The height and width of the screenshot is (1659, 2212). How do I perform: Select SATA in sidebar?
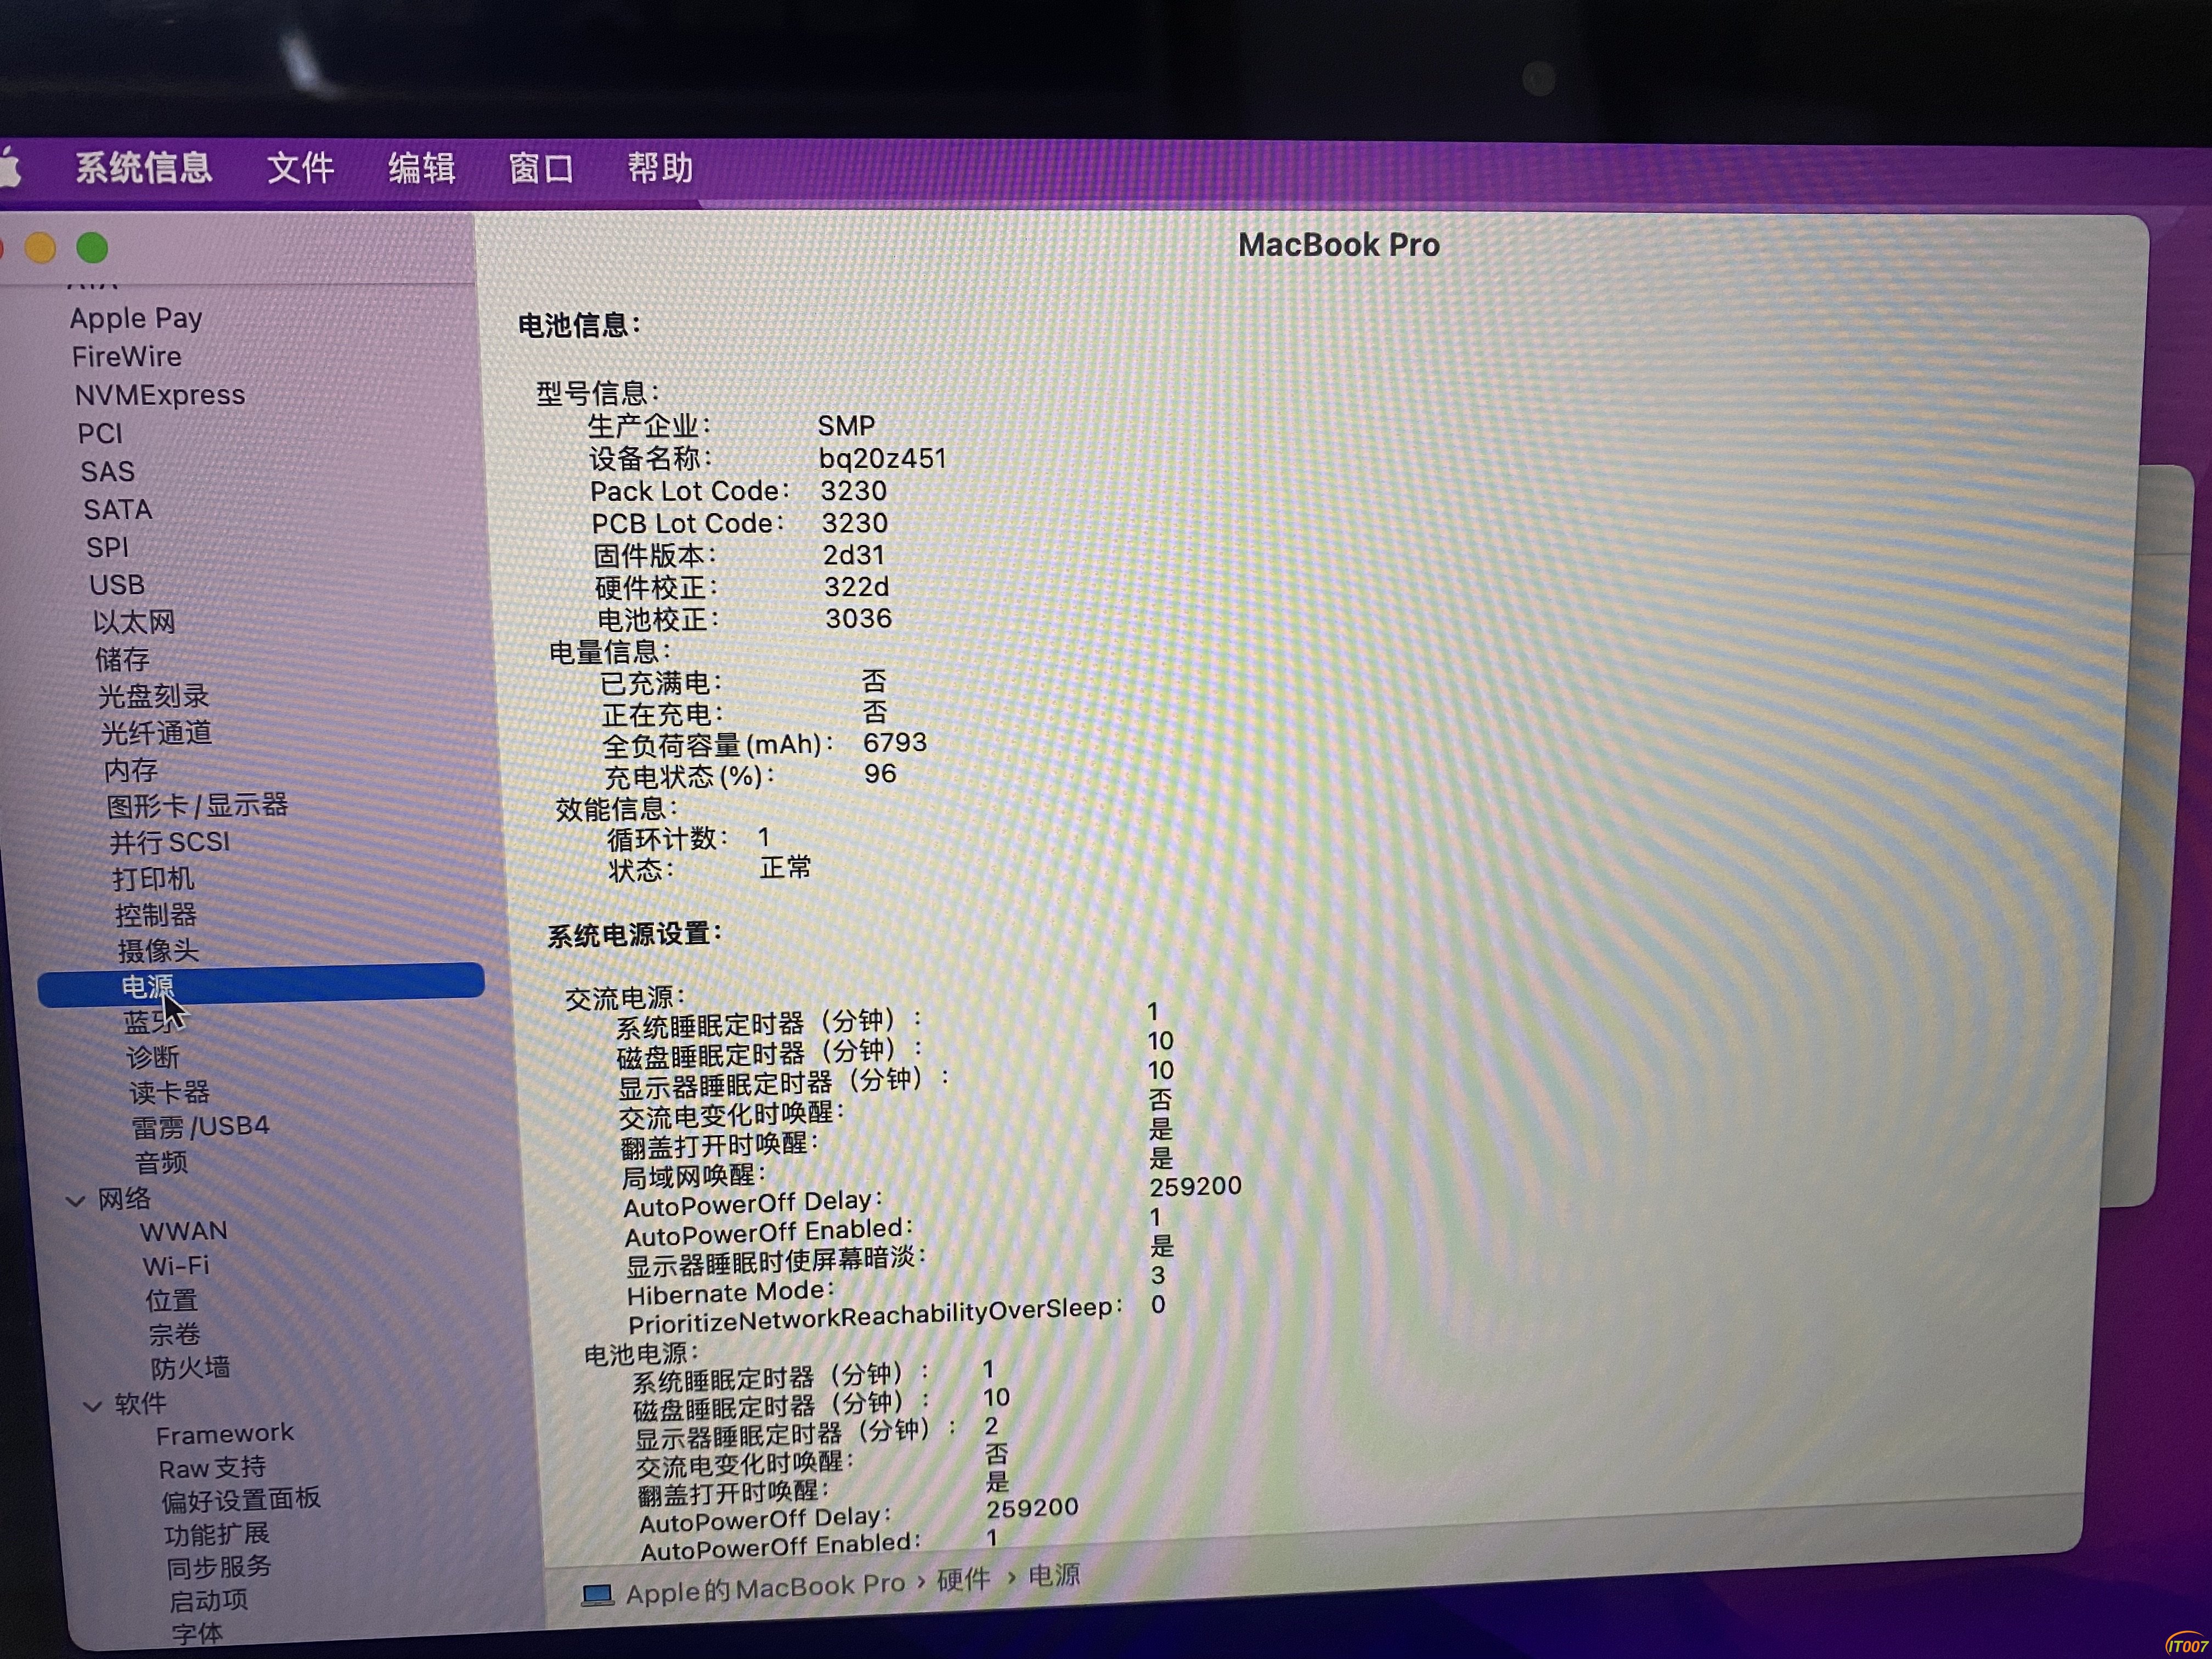(118, 509)
